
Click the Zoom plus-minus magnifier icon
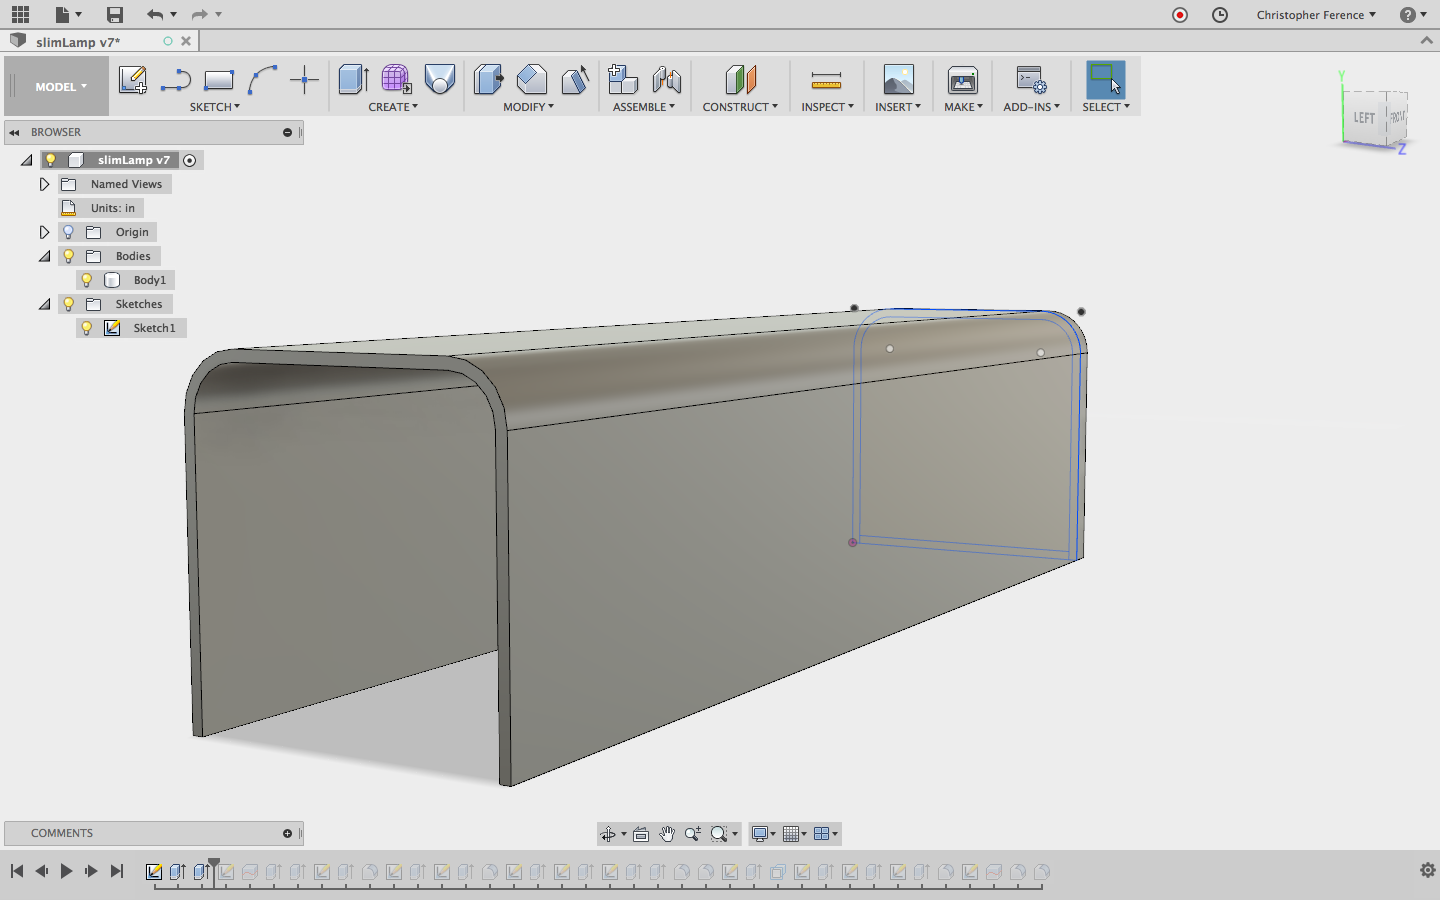693,834
